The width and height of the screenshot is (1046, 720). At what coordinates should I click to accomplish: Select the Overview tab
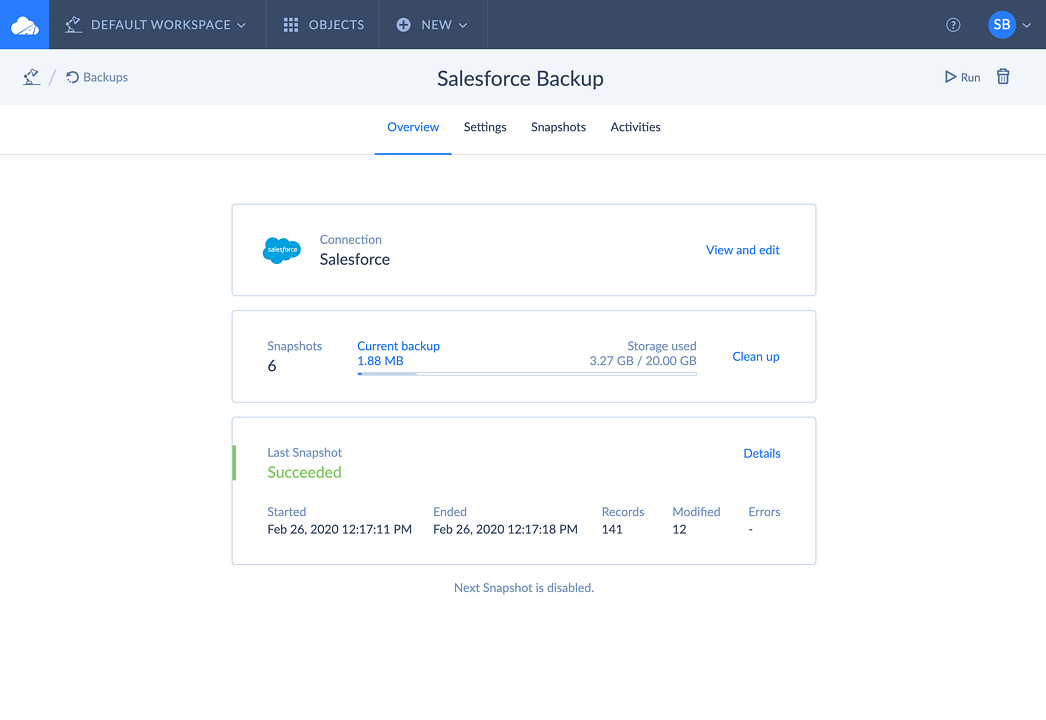point(413,127)
